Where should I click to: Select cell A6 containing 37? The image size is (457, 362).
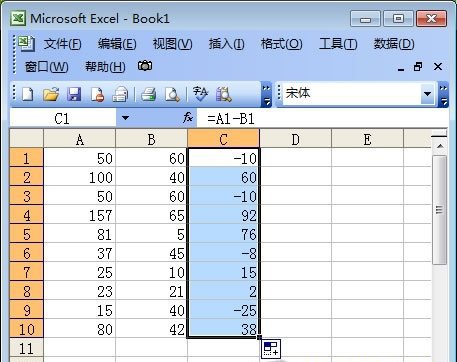pyautogui.click(x=79, y=253)
